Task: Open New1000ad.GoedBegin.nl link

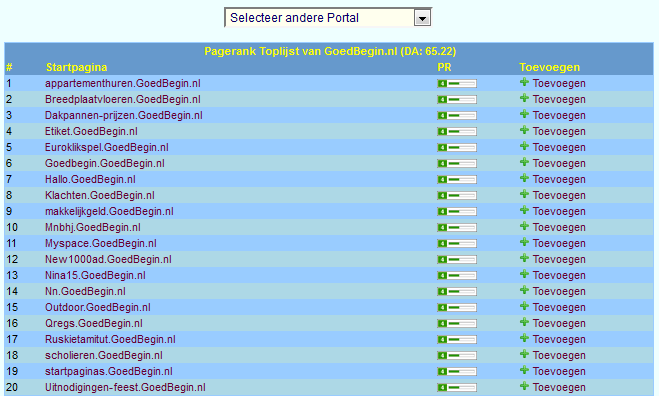Action: [x=108, y=259]
